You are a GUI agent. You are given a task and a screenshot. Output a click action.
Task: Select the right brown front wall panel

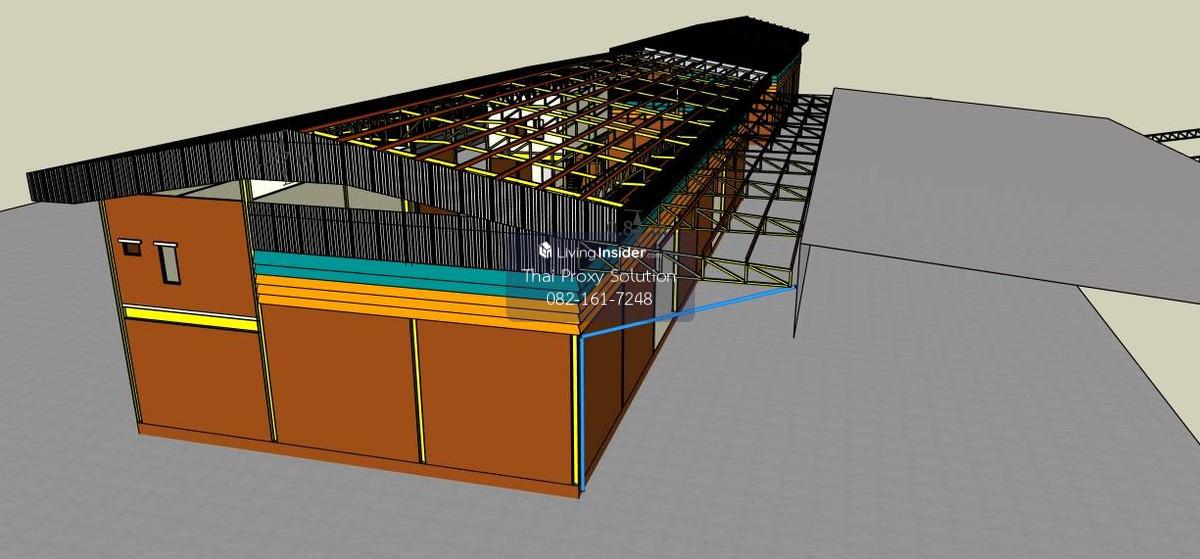click(495, 400)
